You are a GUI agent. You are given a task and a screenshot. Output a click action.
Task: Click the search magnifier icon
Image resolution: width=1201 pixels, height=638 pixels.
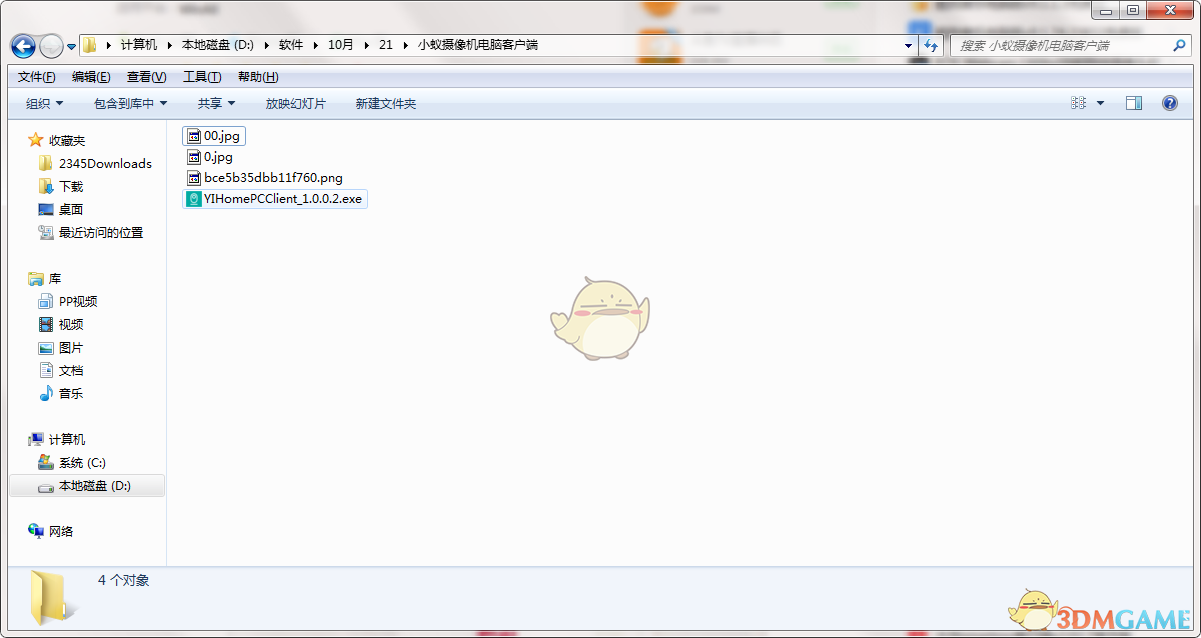[x=1179, y=45]
